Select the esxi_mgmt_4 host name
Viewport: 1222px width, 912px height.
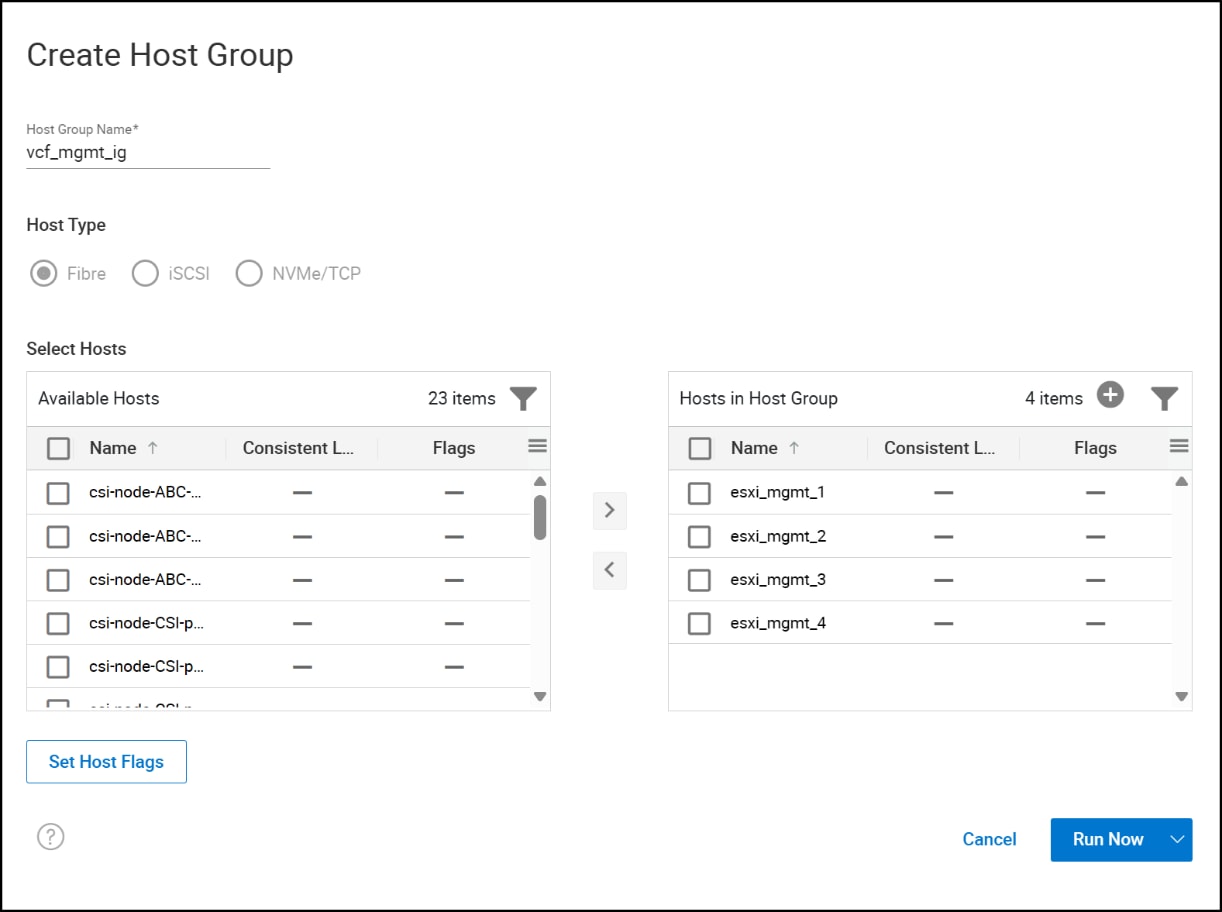(778, 623)
